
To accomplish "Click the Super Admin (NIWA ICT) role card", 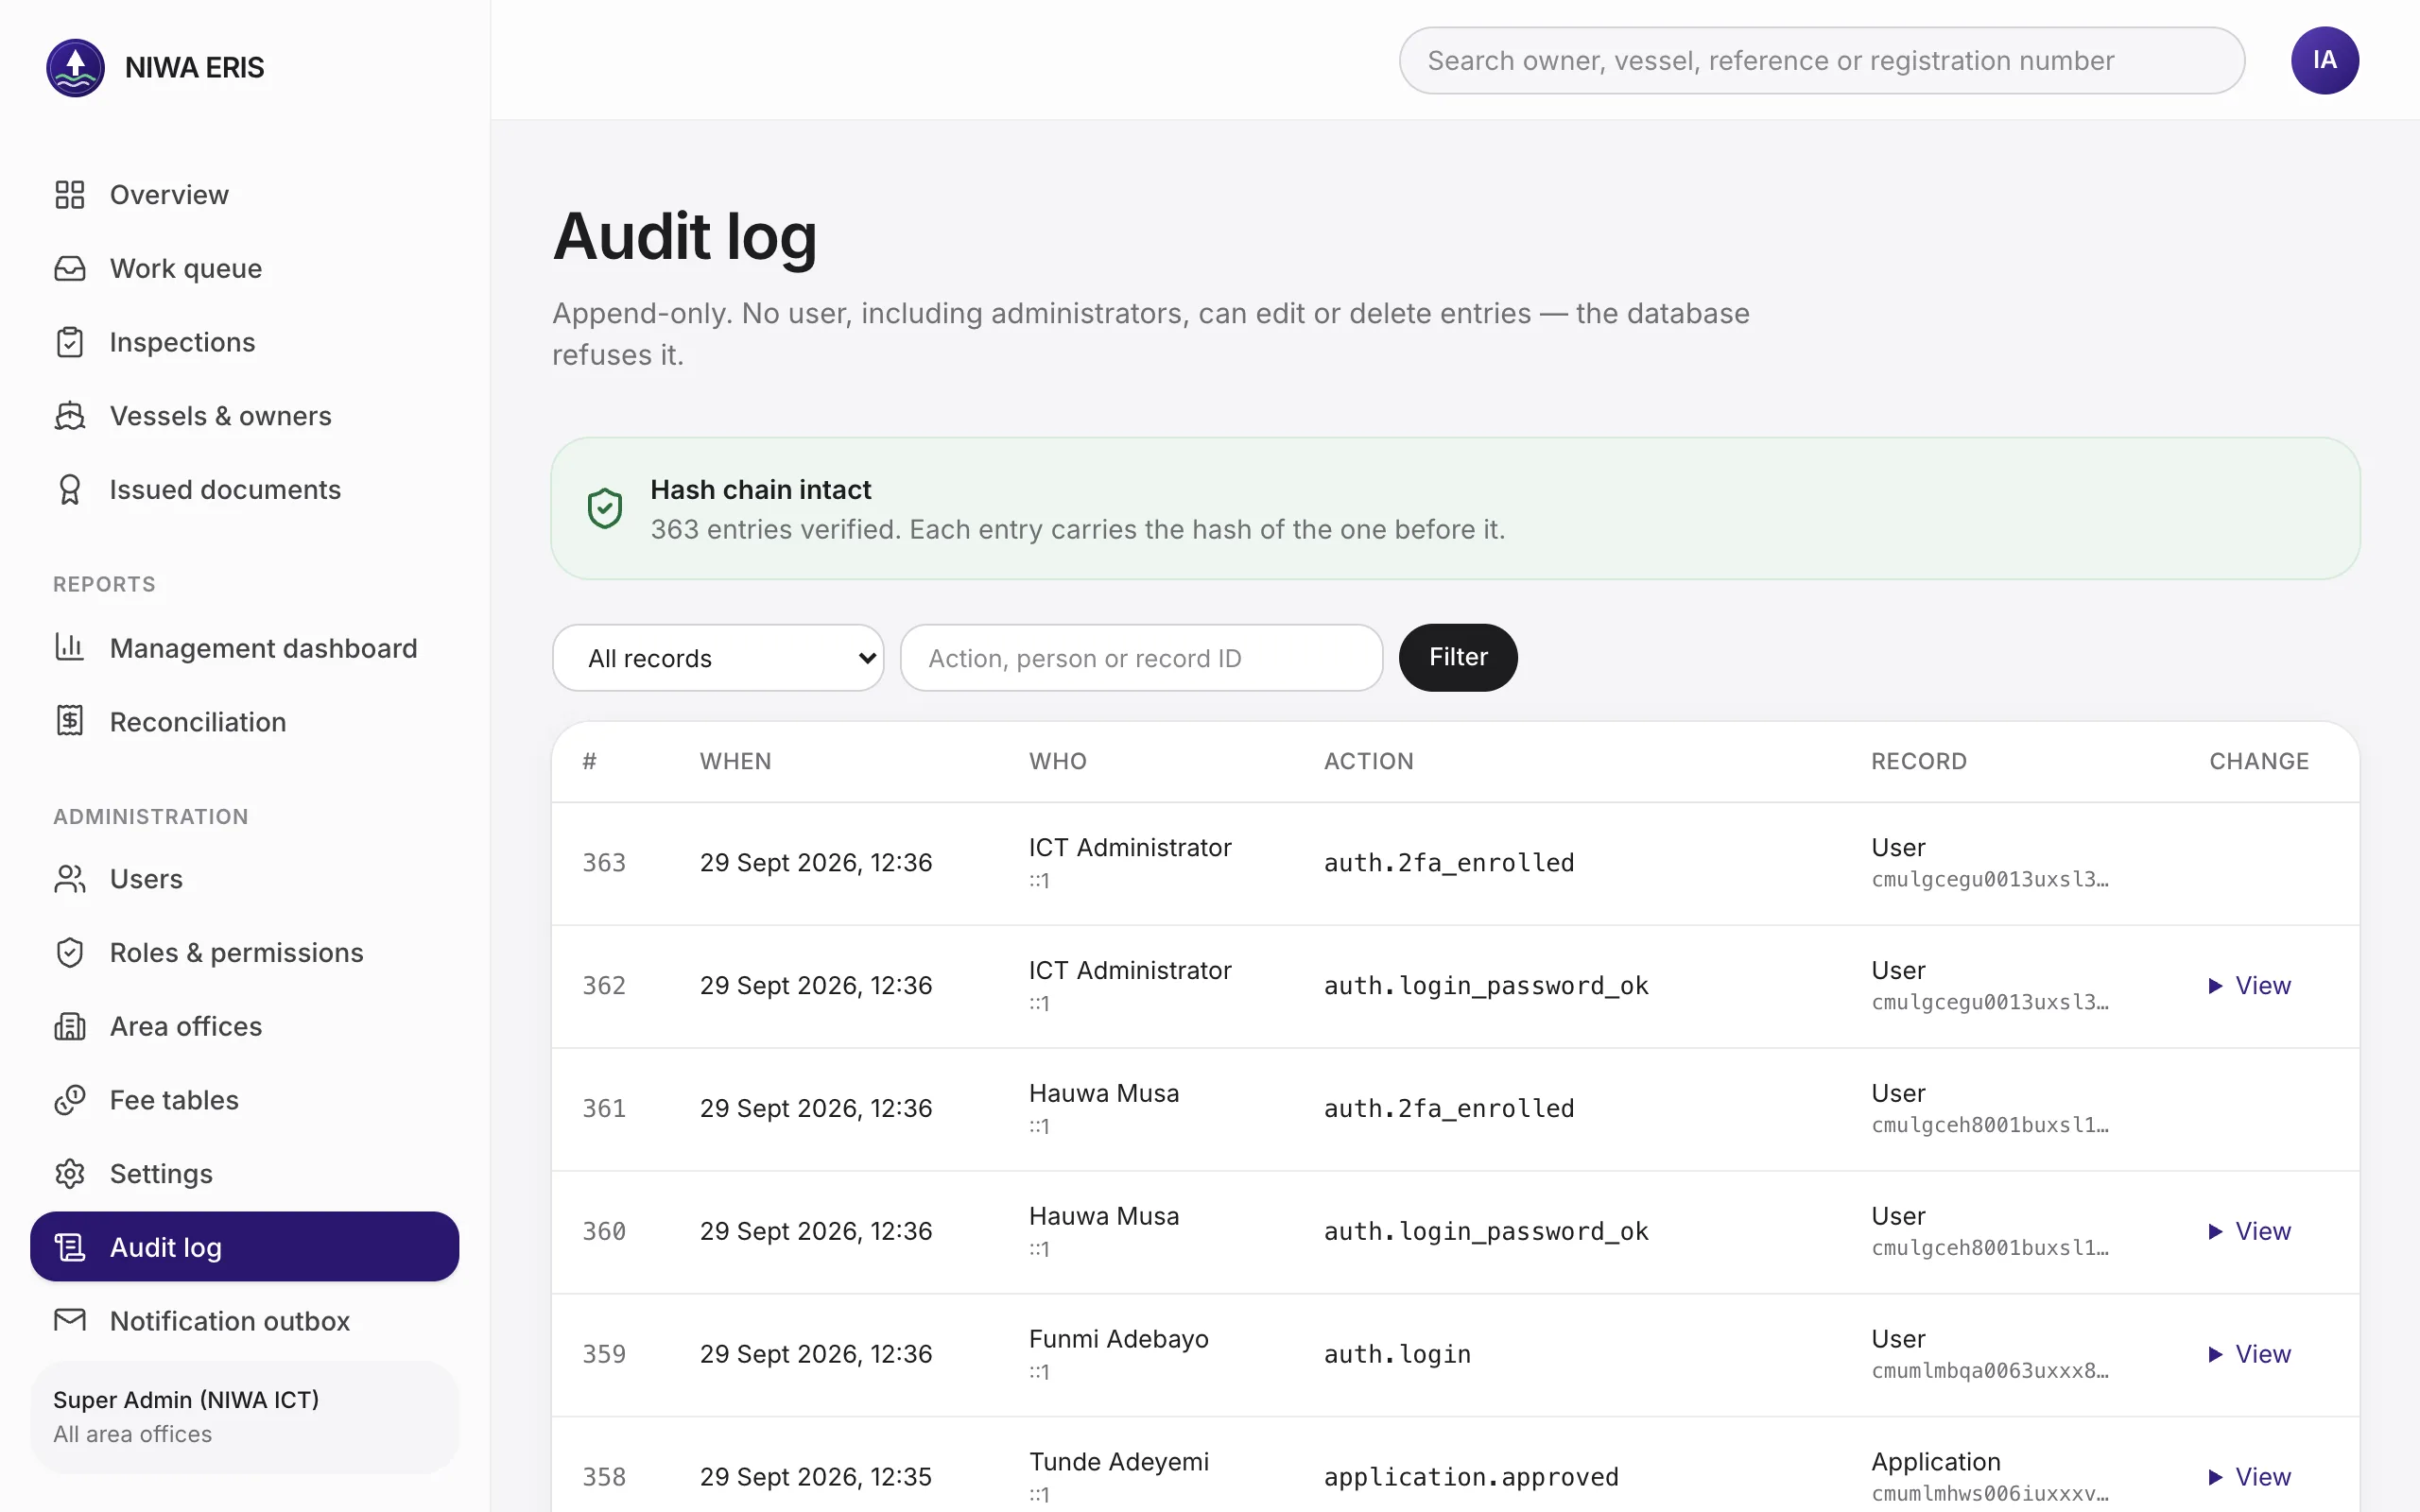I will pos(245,1417).
